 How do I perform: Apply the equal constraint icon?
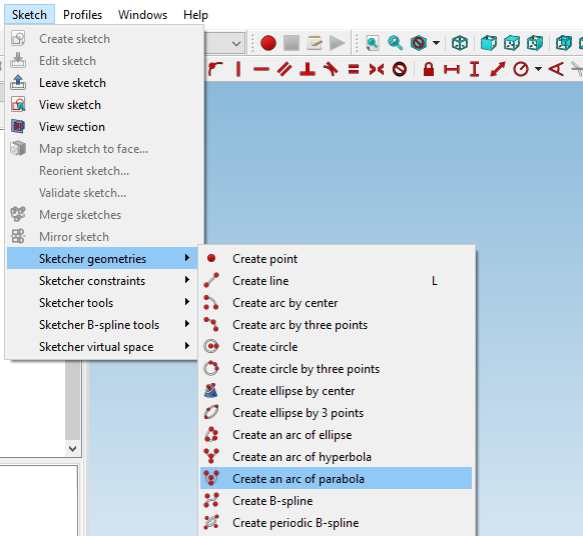point(354,69)
